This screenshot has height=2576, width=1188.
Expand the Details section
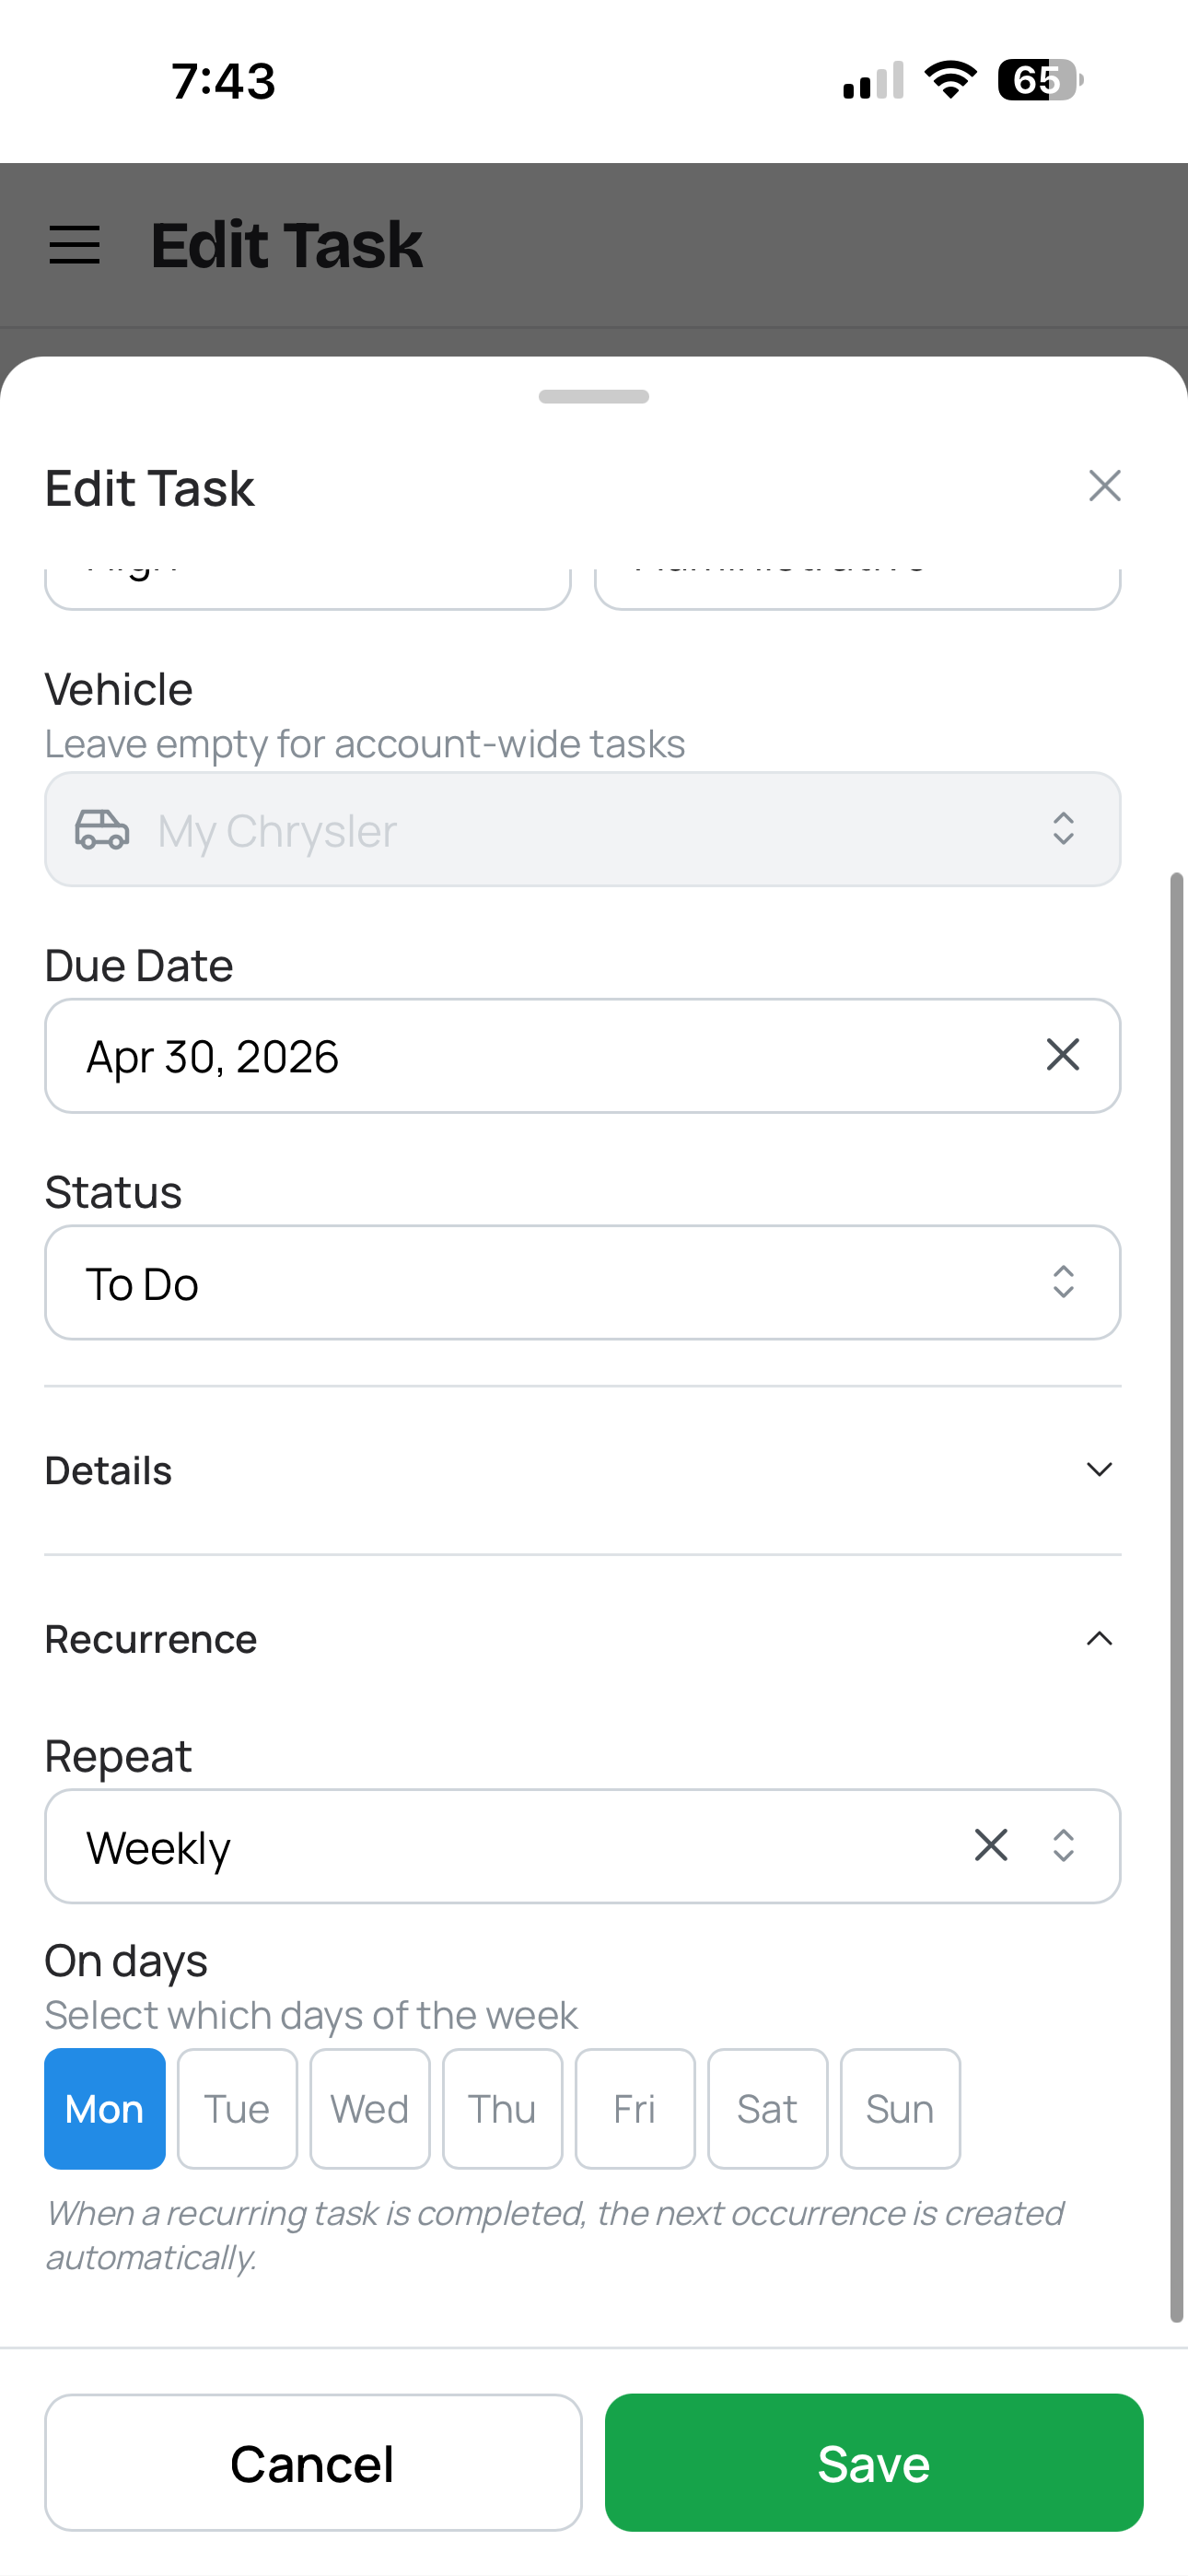tap(1098, 1469)
